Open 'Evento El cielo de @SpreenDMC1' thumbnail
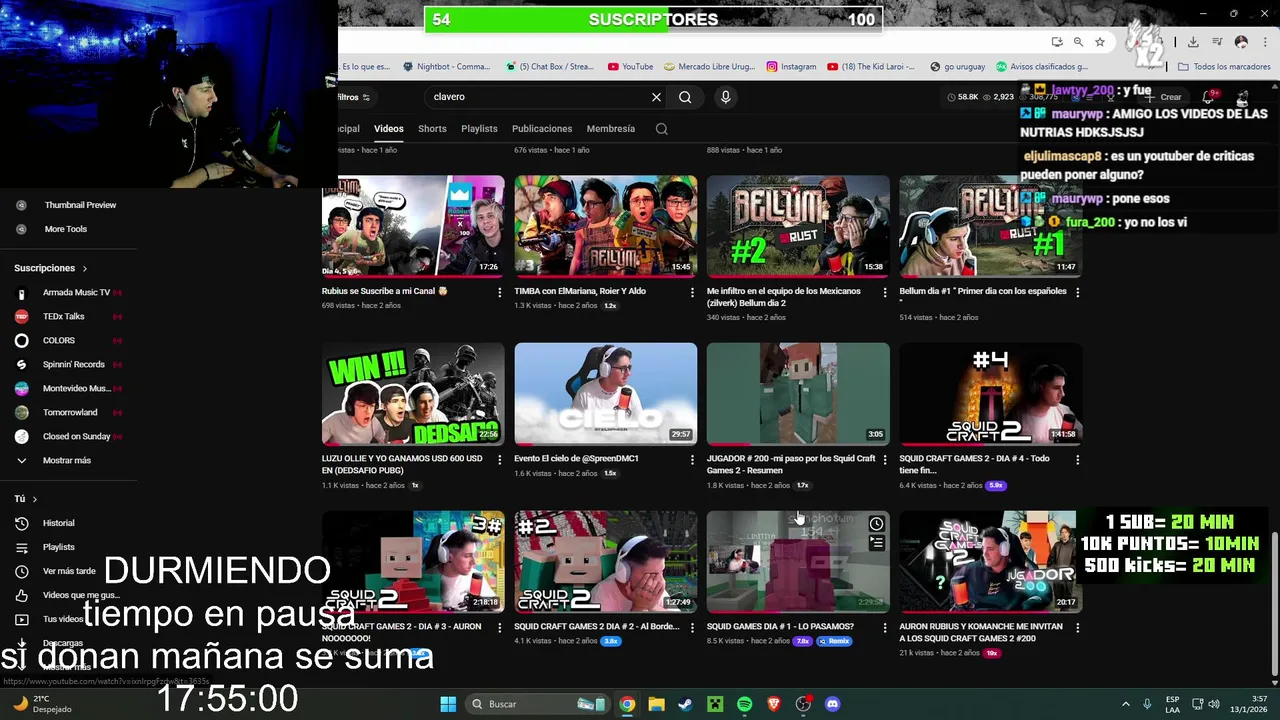This screenshot has width=1280, height=720. (606, 394)
